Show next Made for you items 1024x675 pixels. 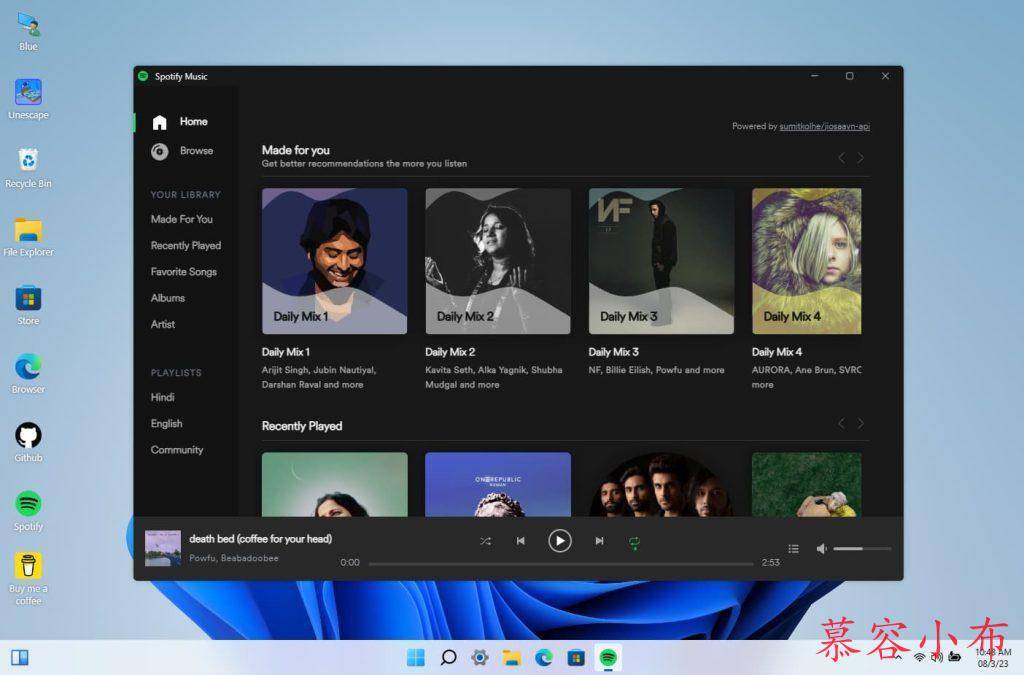(x=861, y=158)
